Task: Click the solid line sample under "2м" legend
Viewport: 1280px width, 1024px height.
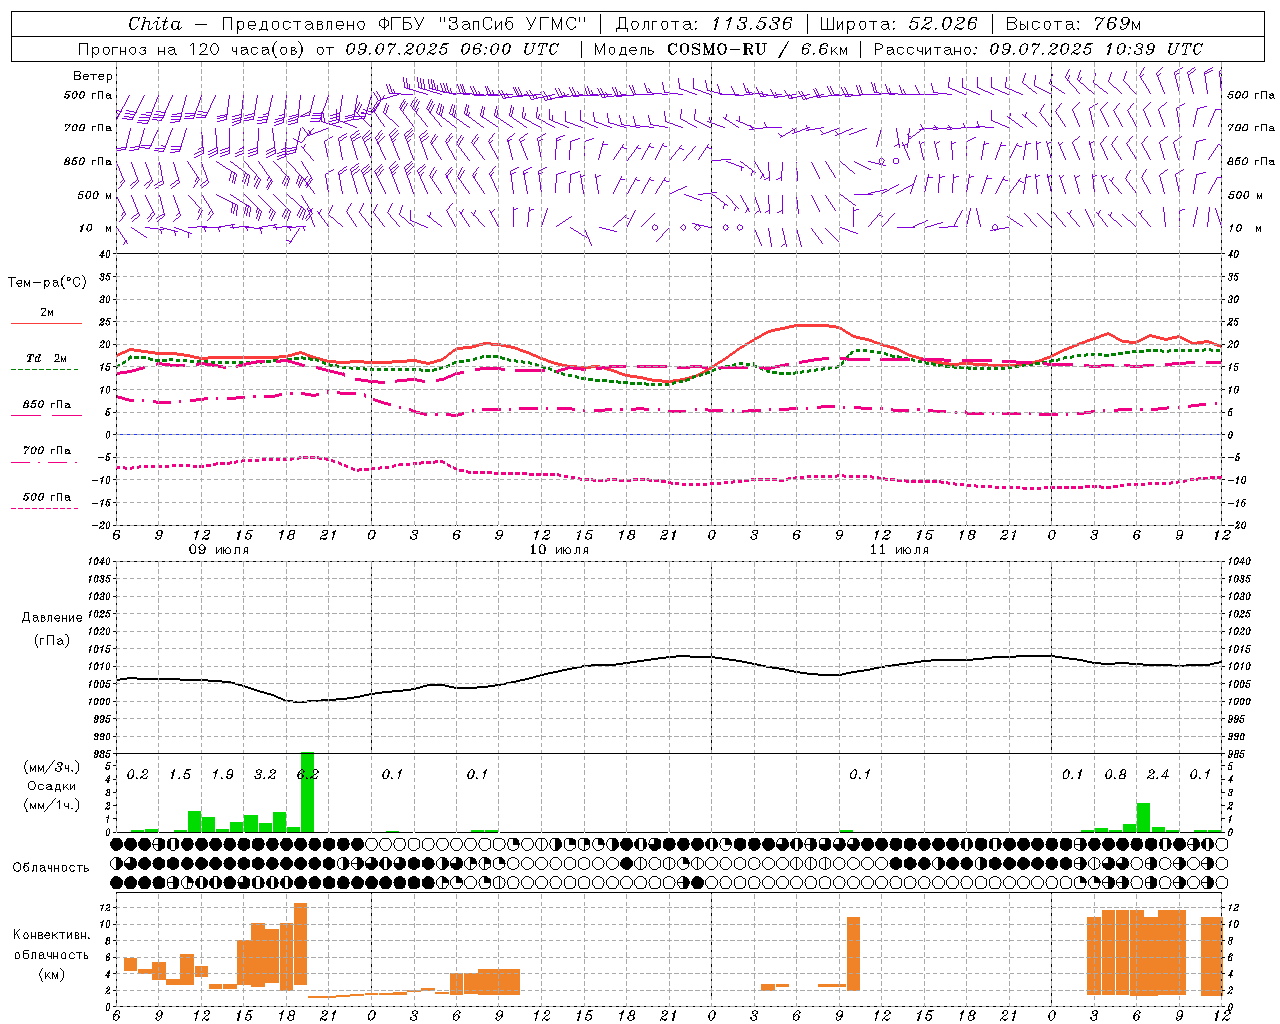Action: (46, 323)
